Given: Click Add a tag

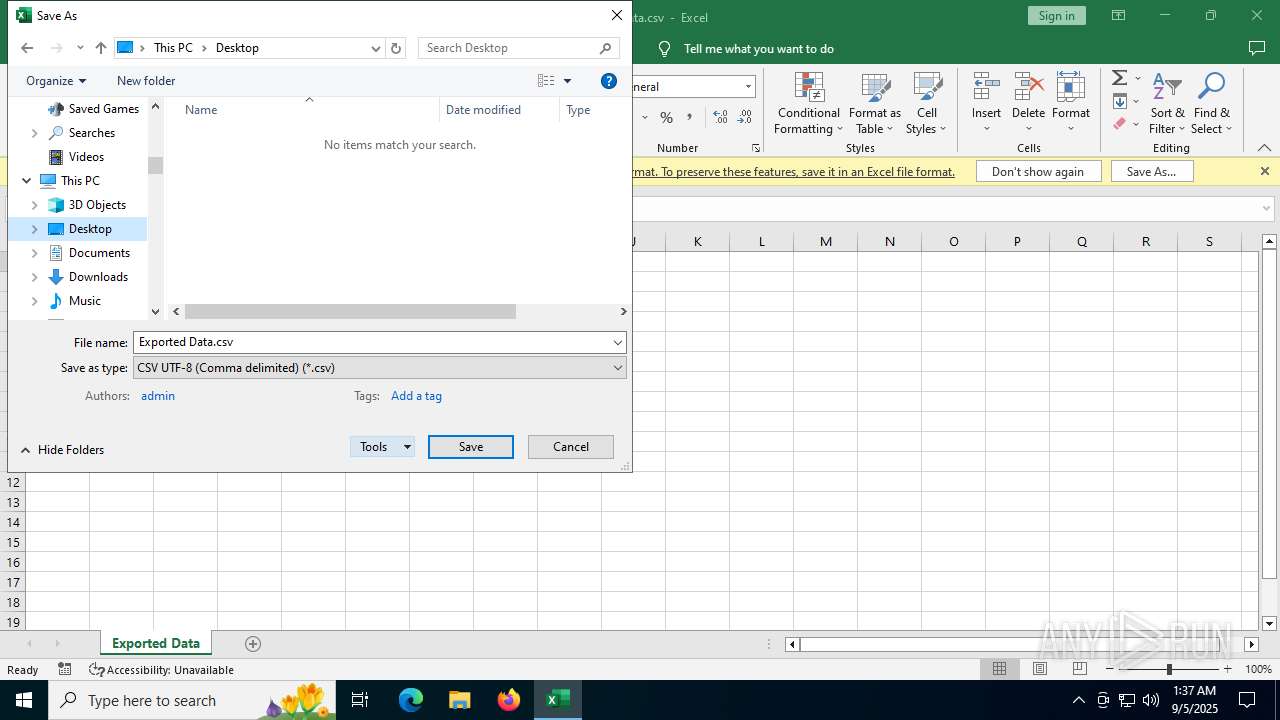Looking at the screenshot, I should click(x=416, y=396).
